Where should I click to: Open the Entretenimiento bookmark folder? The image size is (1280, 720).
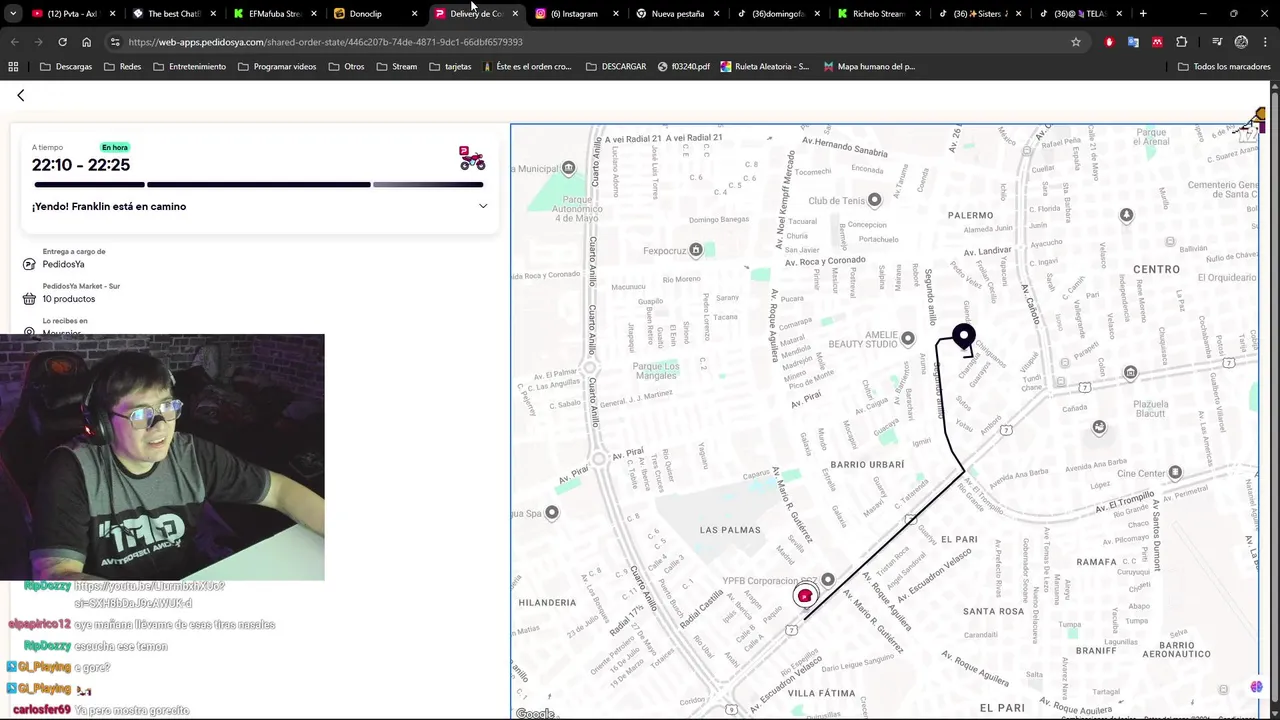pyautogui.click(x=189, y=67)
